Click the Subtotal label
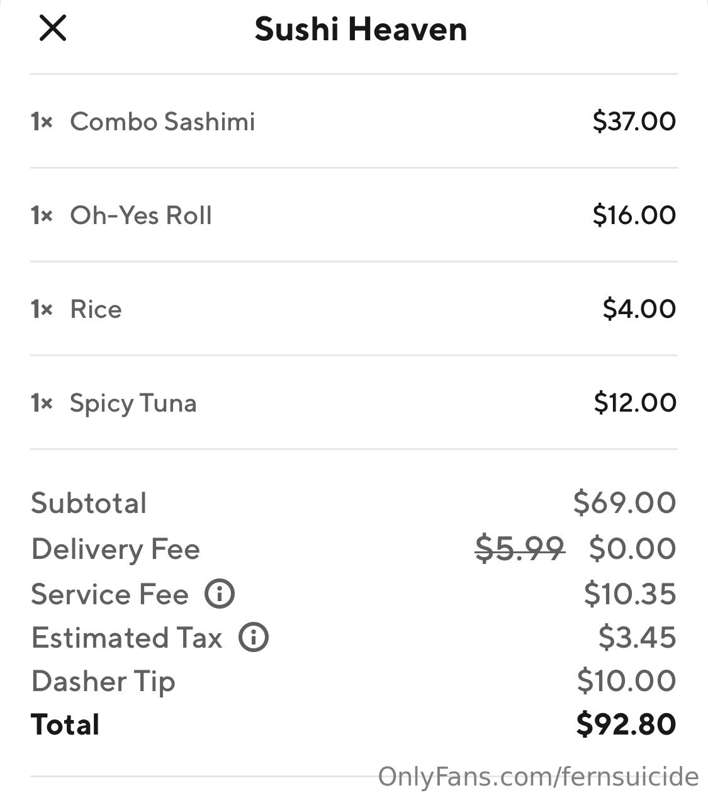Viewport: 708px width, 800px height. coord(89,503)
